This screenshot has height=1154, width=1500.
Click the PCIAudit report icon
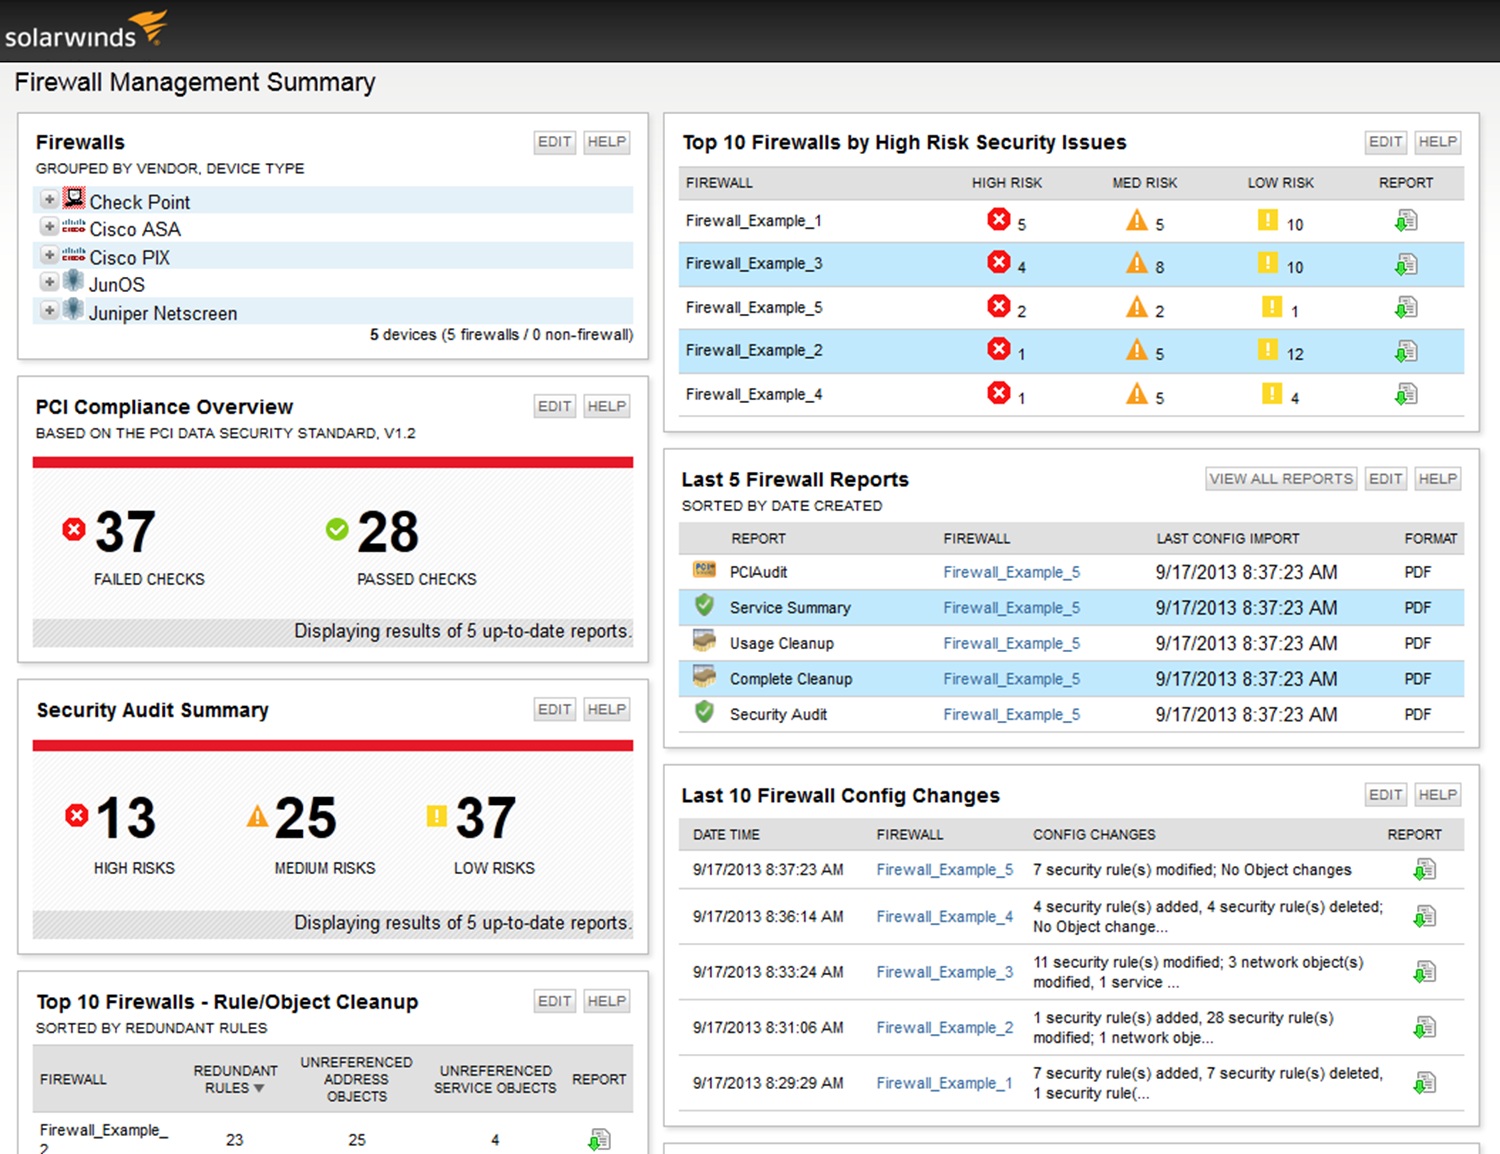(704, 570)
